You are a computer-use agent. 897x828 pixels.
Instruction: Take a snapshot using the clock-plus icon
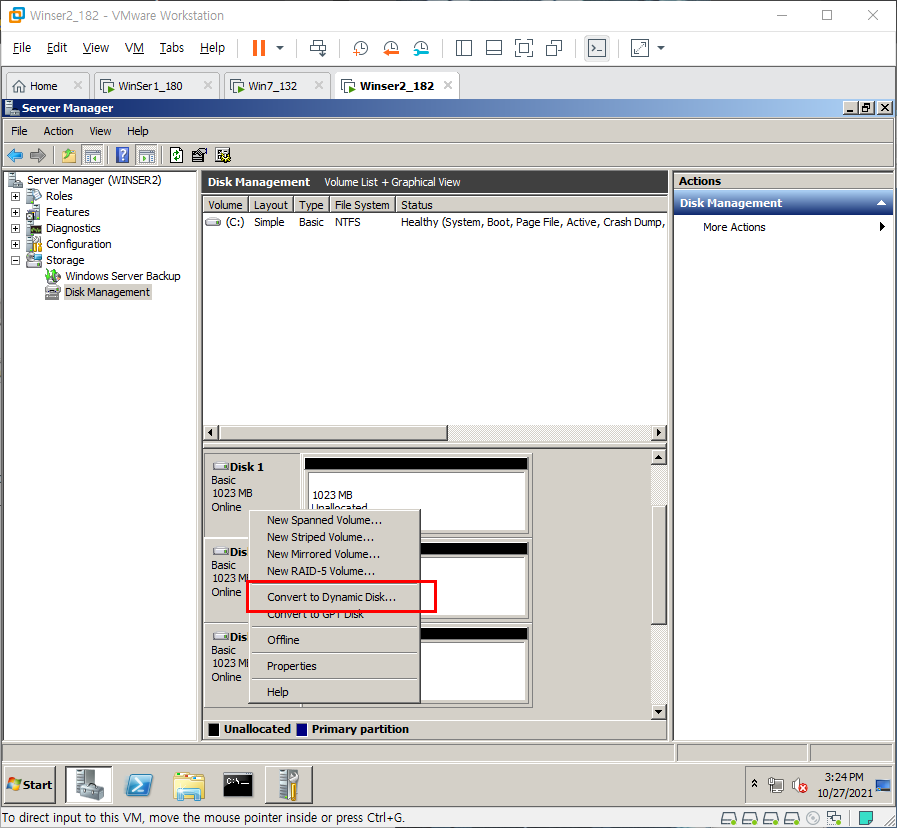tap(360, 48)
